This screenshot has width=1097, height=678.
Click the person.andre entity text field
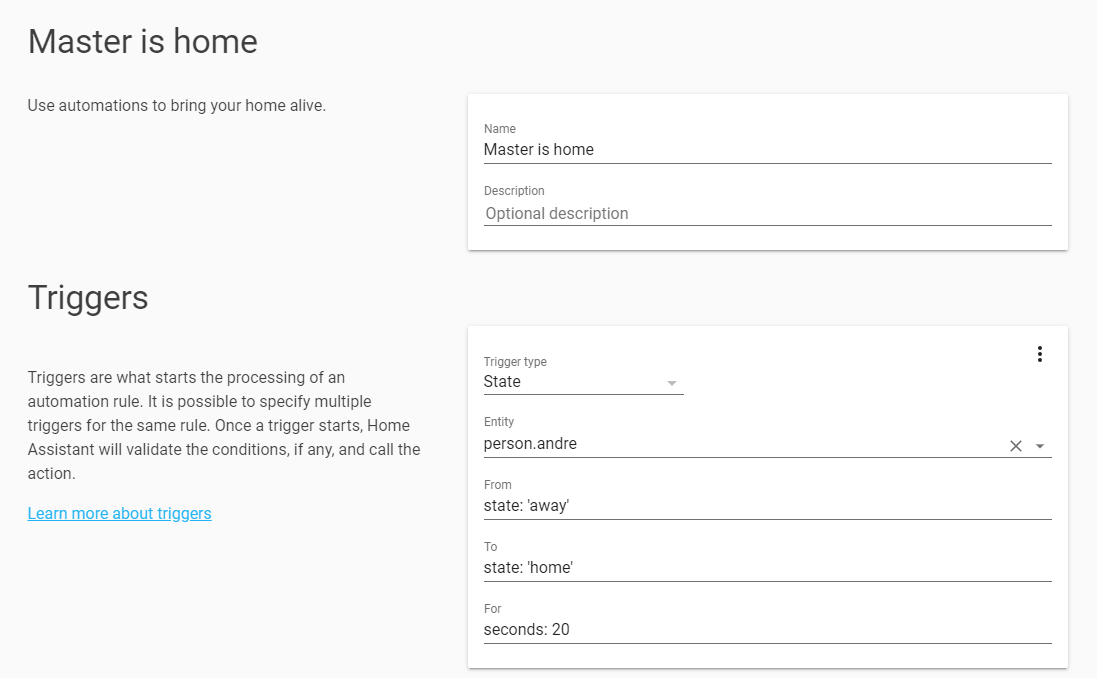pos(740,444)
